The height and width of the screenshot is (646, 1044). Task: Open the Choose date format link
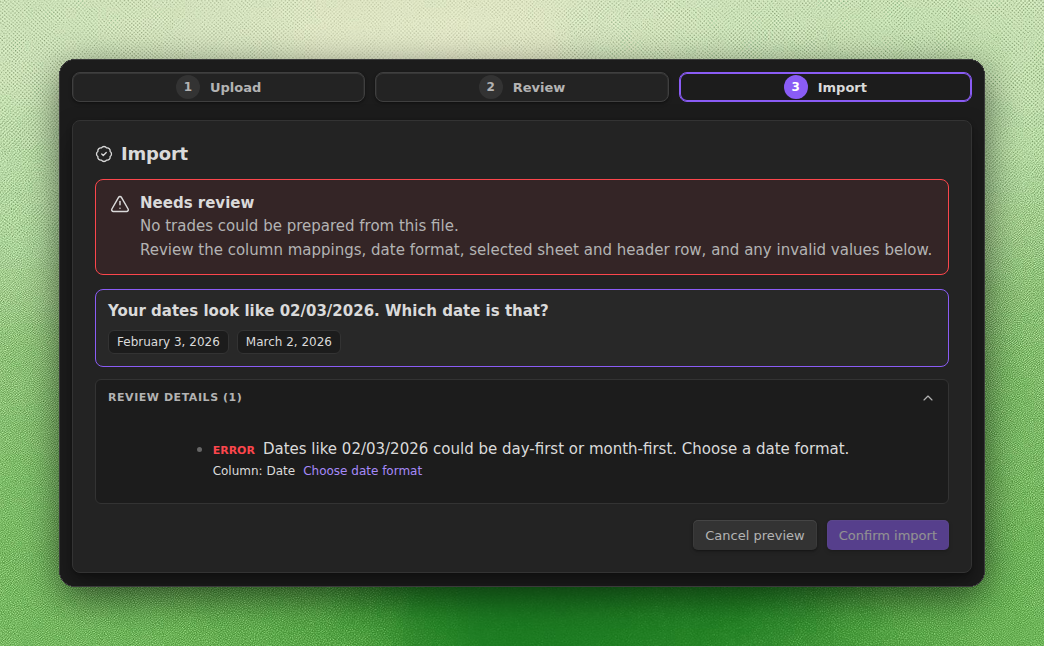coord(362,471)
